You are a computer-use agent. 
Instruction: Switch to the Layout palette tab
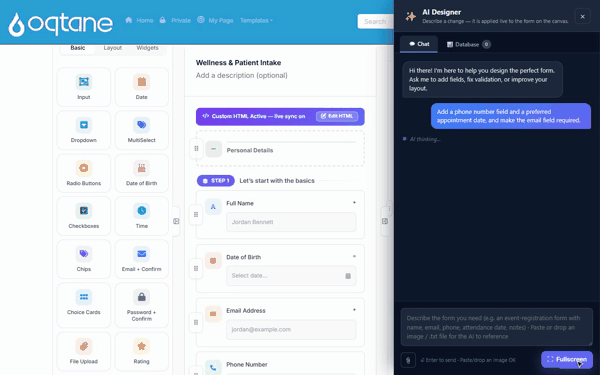pos(112,48)
